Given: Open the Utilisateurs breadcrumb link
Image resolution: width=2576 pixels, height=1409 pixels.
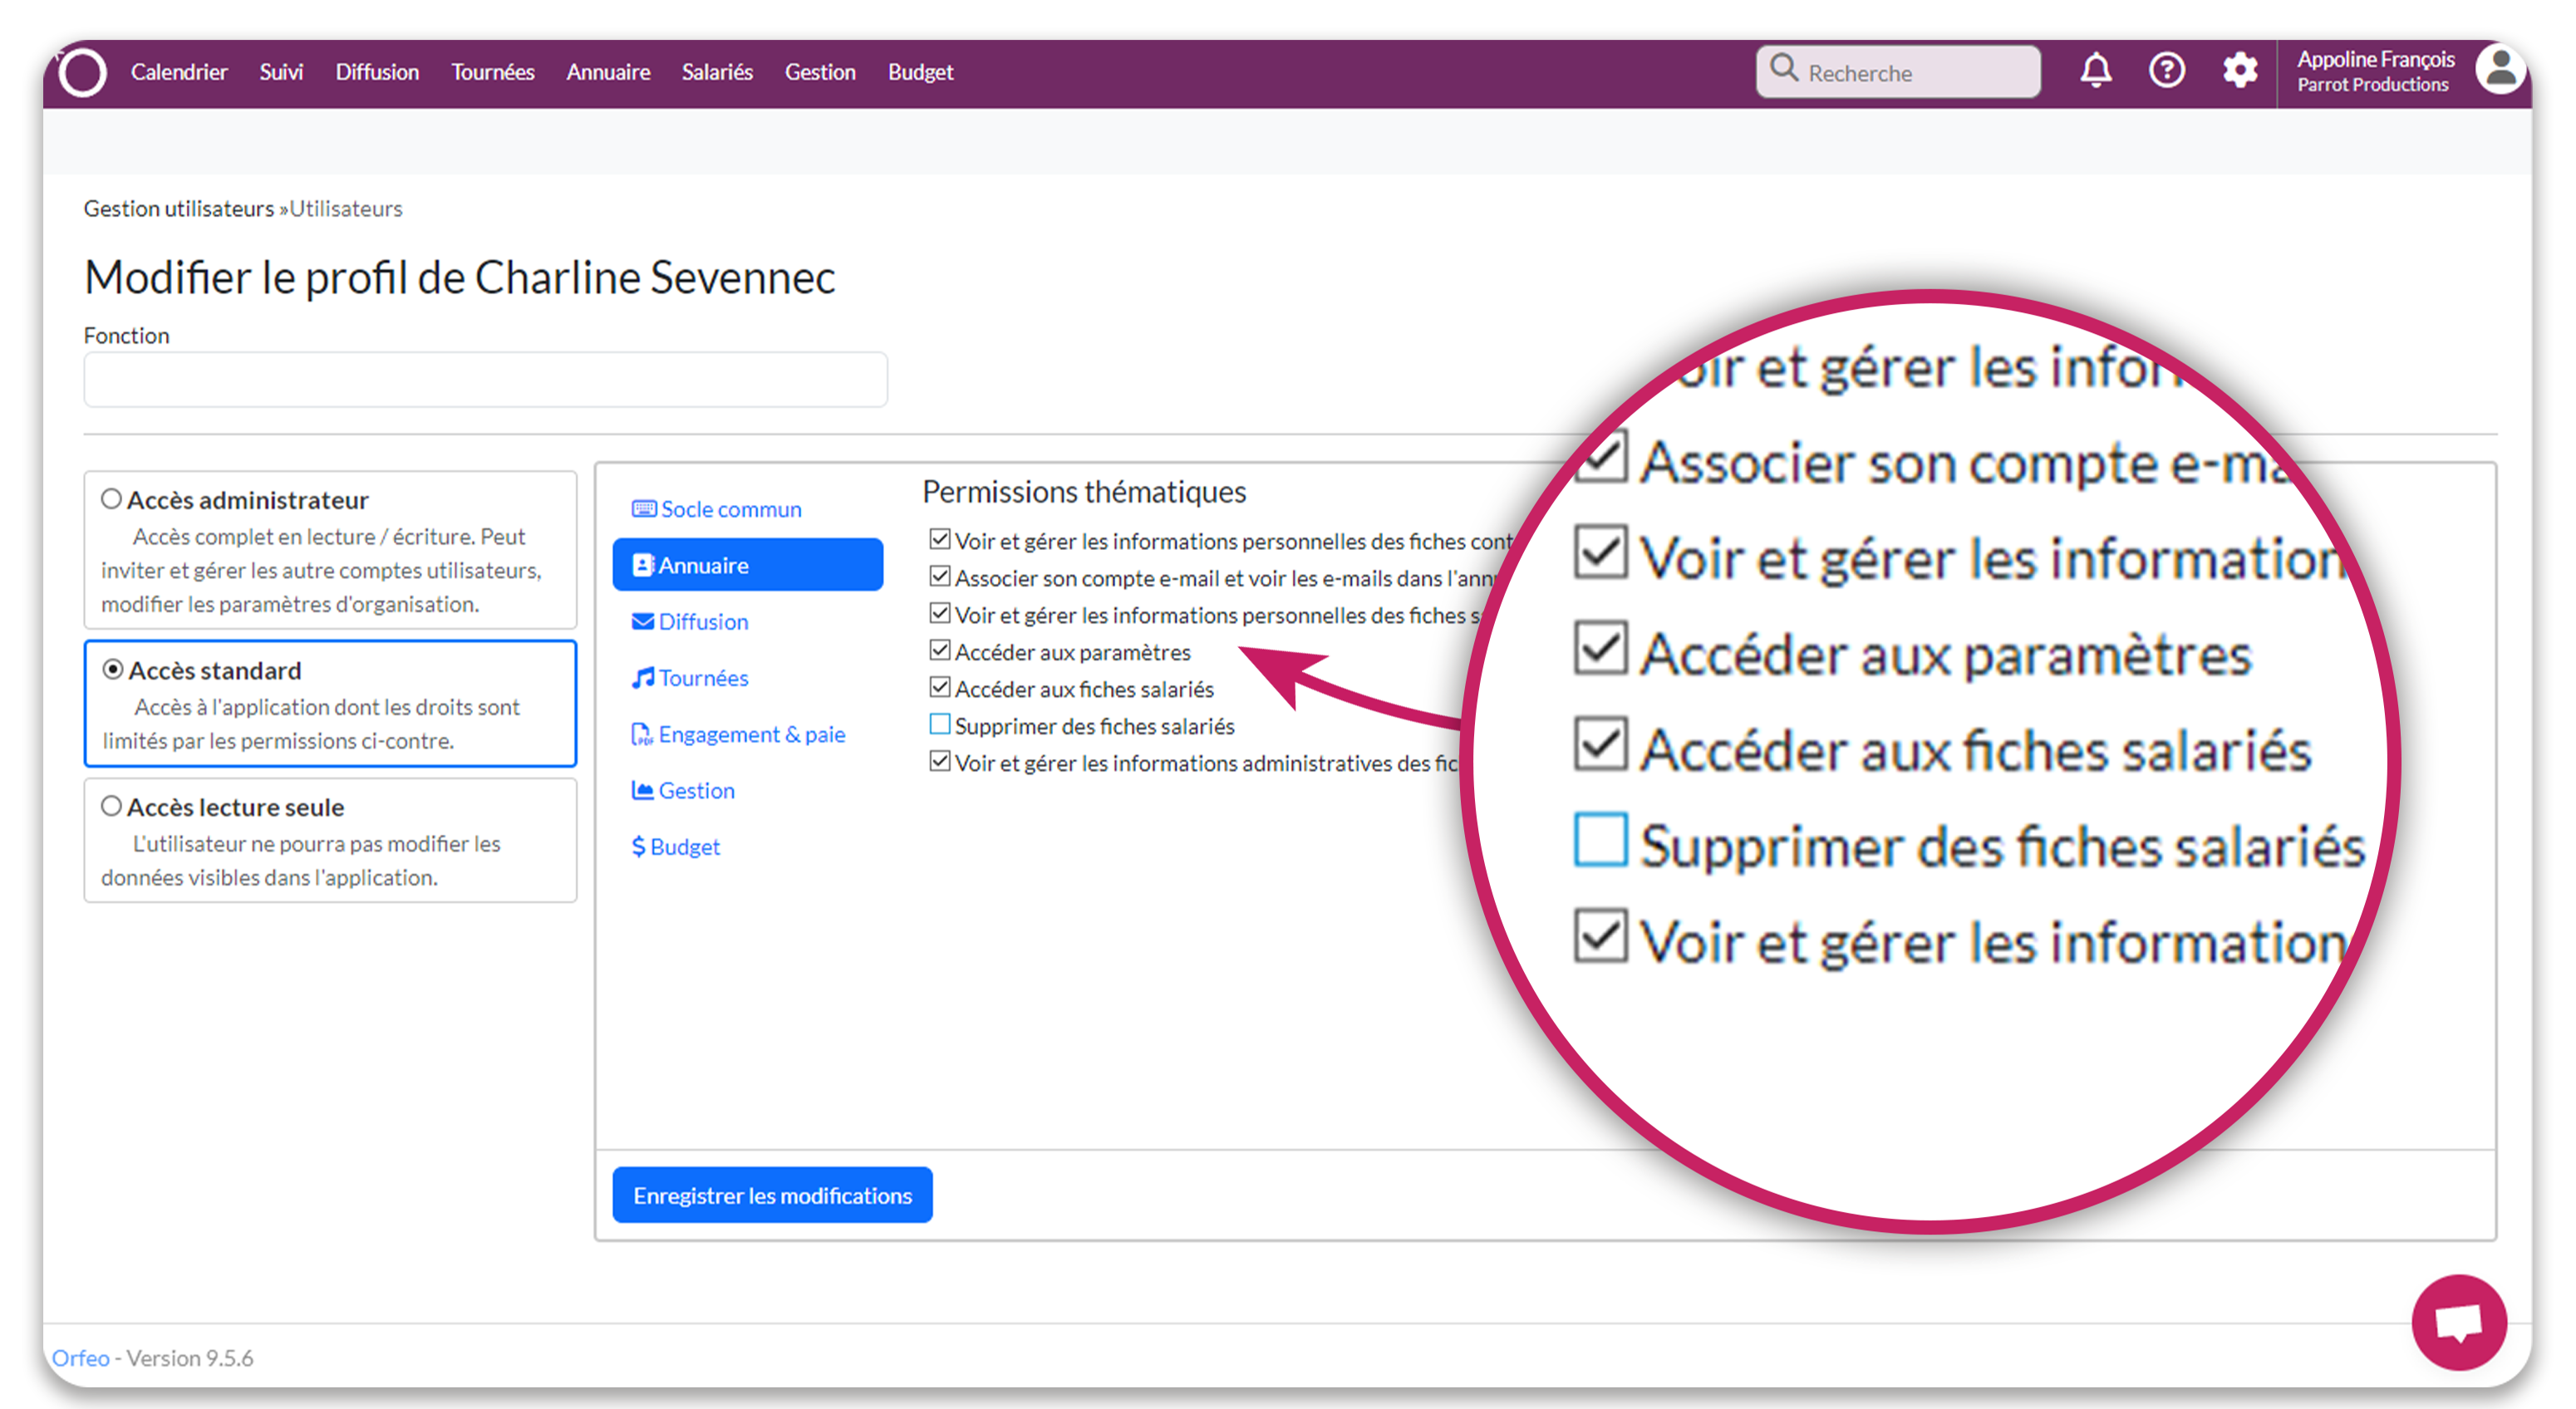Looking at the screenshot, I should [346, 208].
